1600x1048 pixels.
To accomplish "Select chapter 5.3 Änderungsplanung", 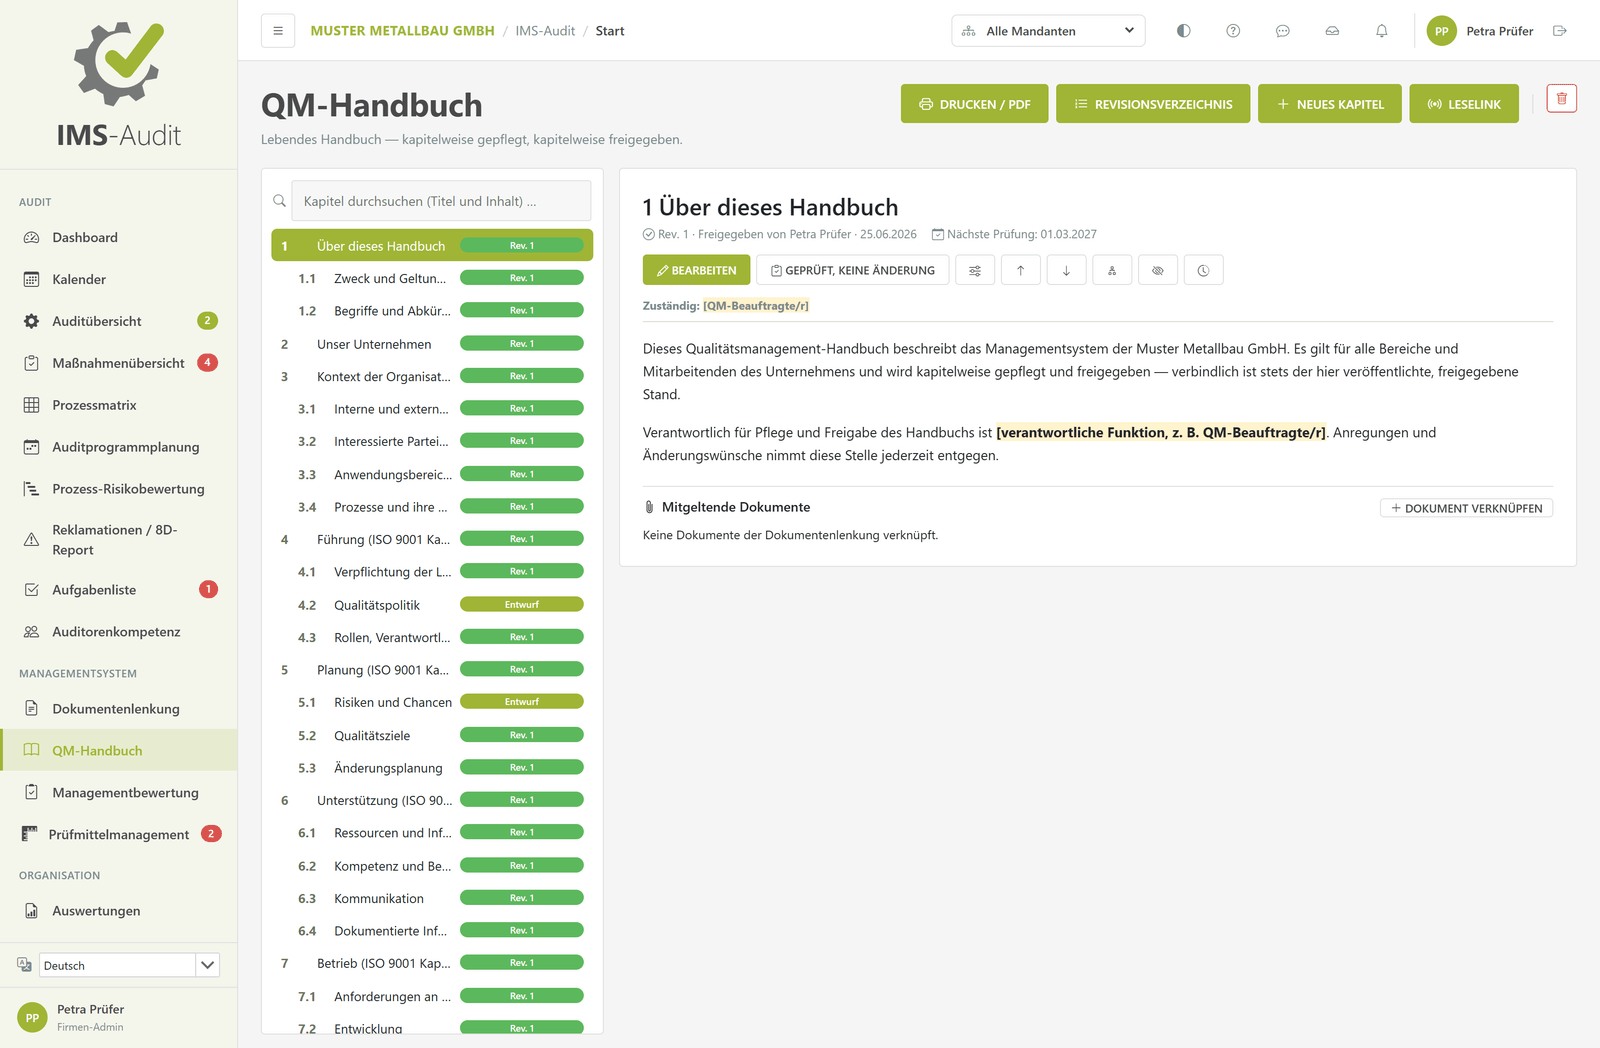I will click(x=432, y=768).
